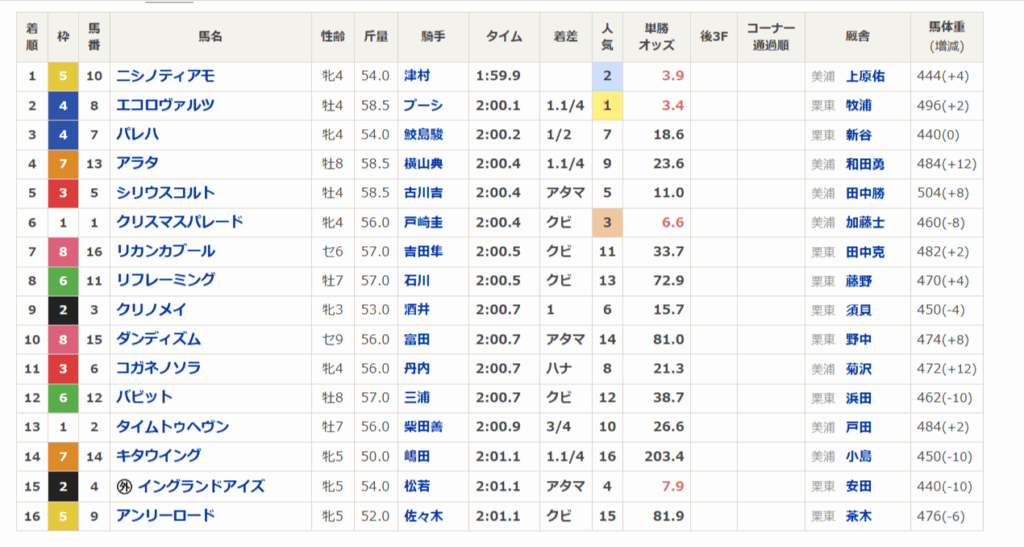Open trainer 和田勇 profile
Viewport: 1024px width, 547px height.
865,164
